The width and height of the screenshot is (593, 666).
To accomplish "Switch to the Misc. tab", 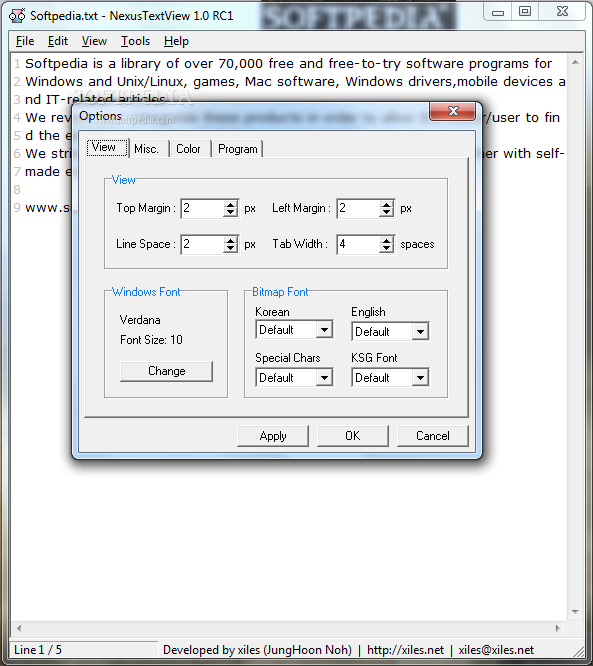I will [x=147, y=149].
